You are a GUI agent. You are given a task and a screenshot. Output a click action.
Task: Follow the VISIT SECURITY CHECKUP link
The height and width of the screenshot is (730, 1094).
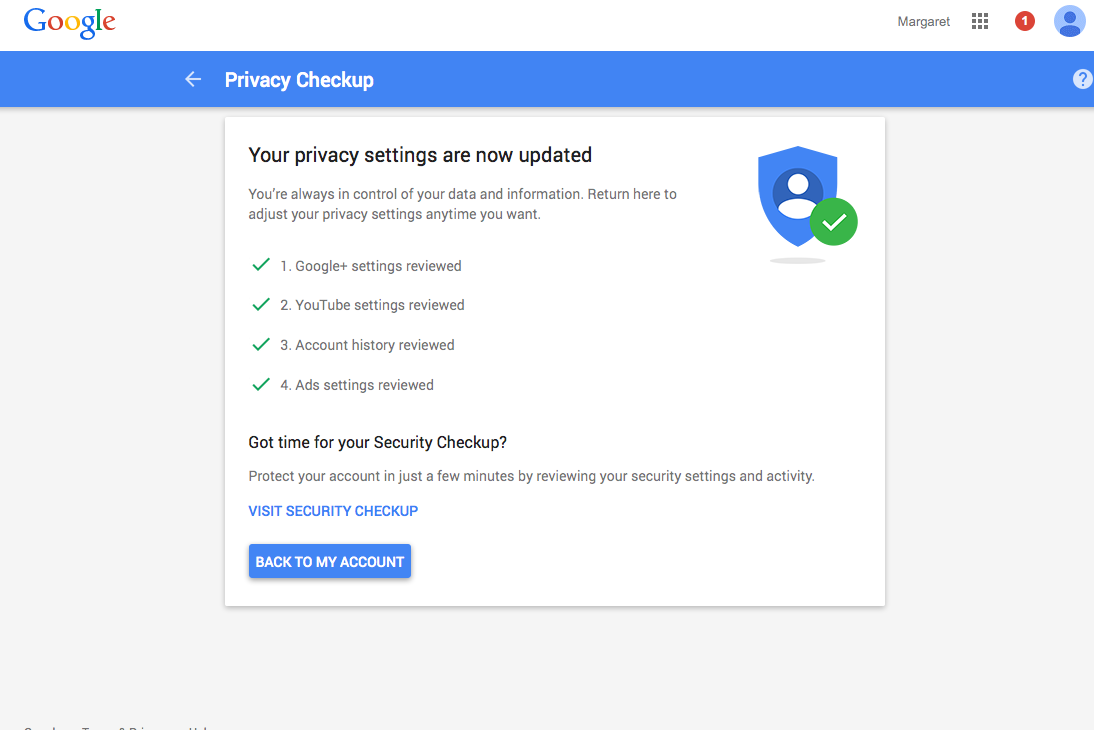pos(333,511)
